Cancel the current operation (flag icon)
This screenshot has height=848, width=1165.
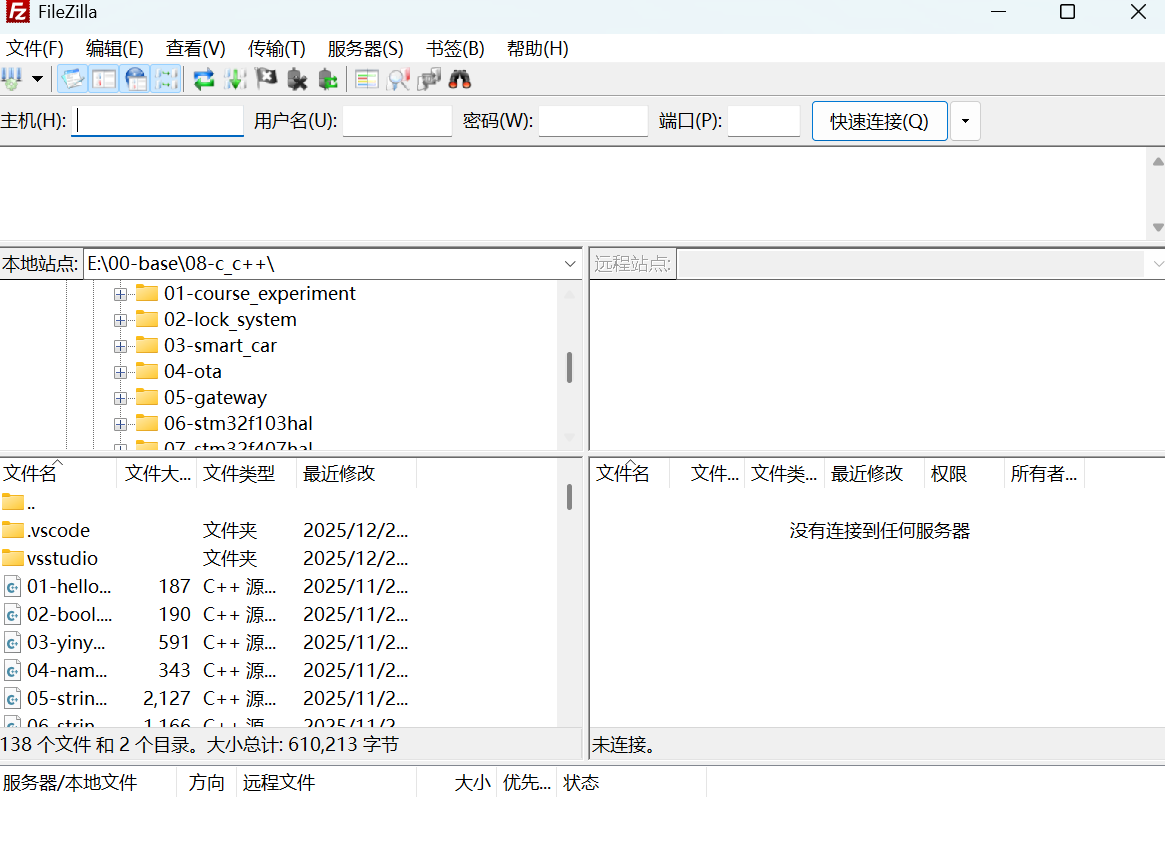266,79
